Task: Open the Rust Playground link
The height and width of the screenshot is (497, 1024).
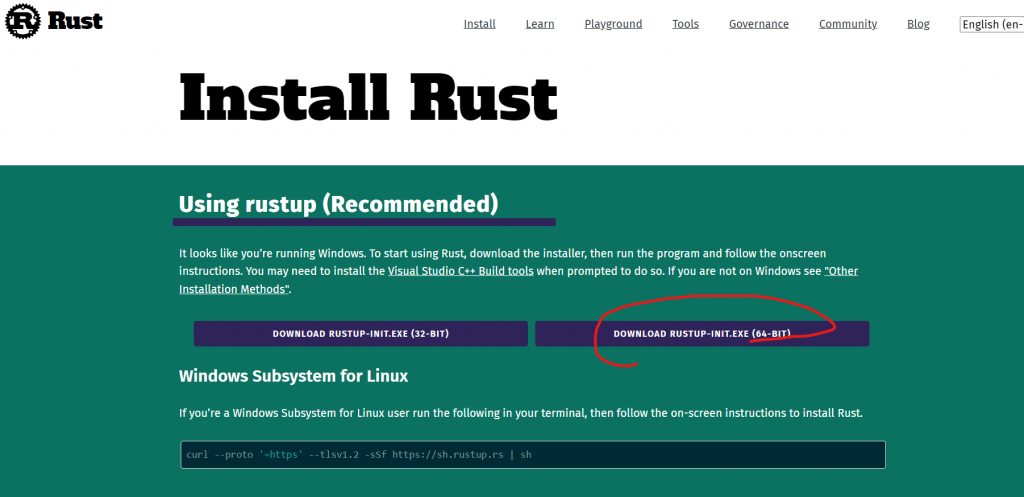Action: 613,24
